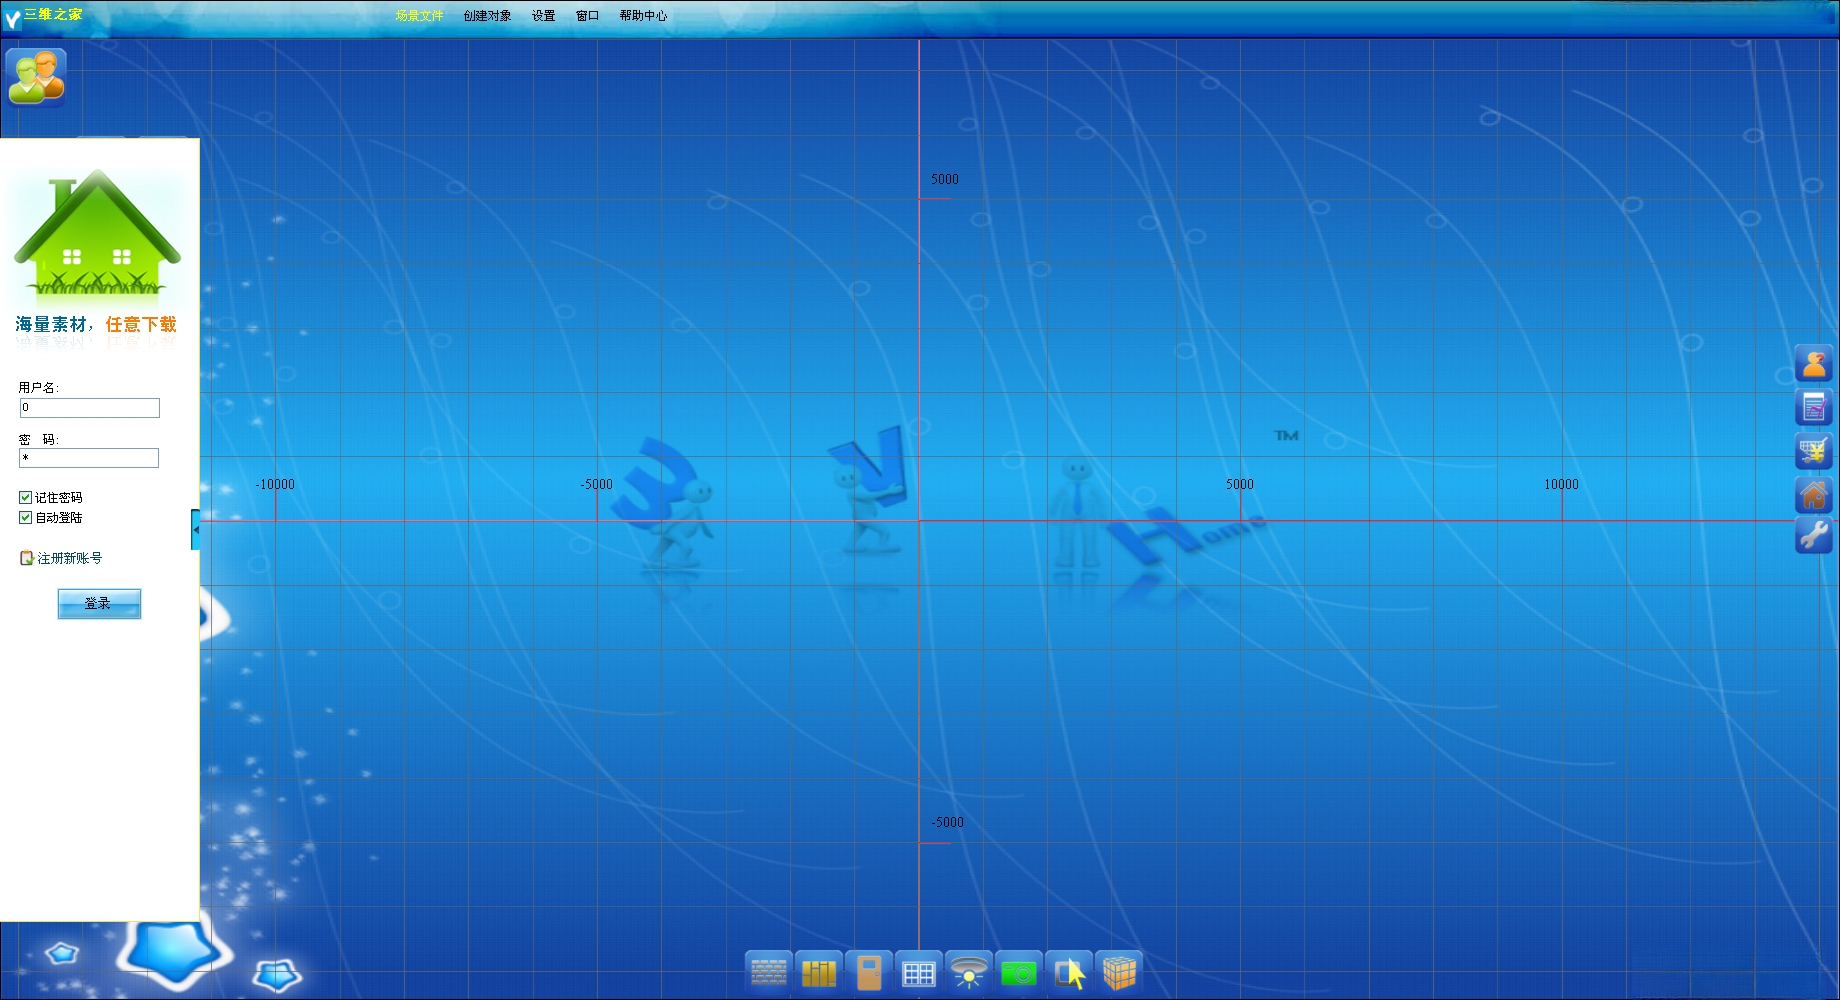
Task: Click the green camera icon
Action: (x=1019, y=972)
